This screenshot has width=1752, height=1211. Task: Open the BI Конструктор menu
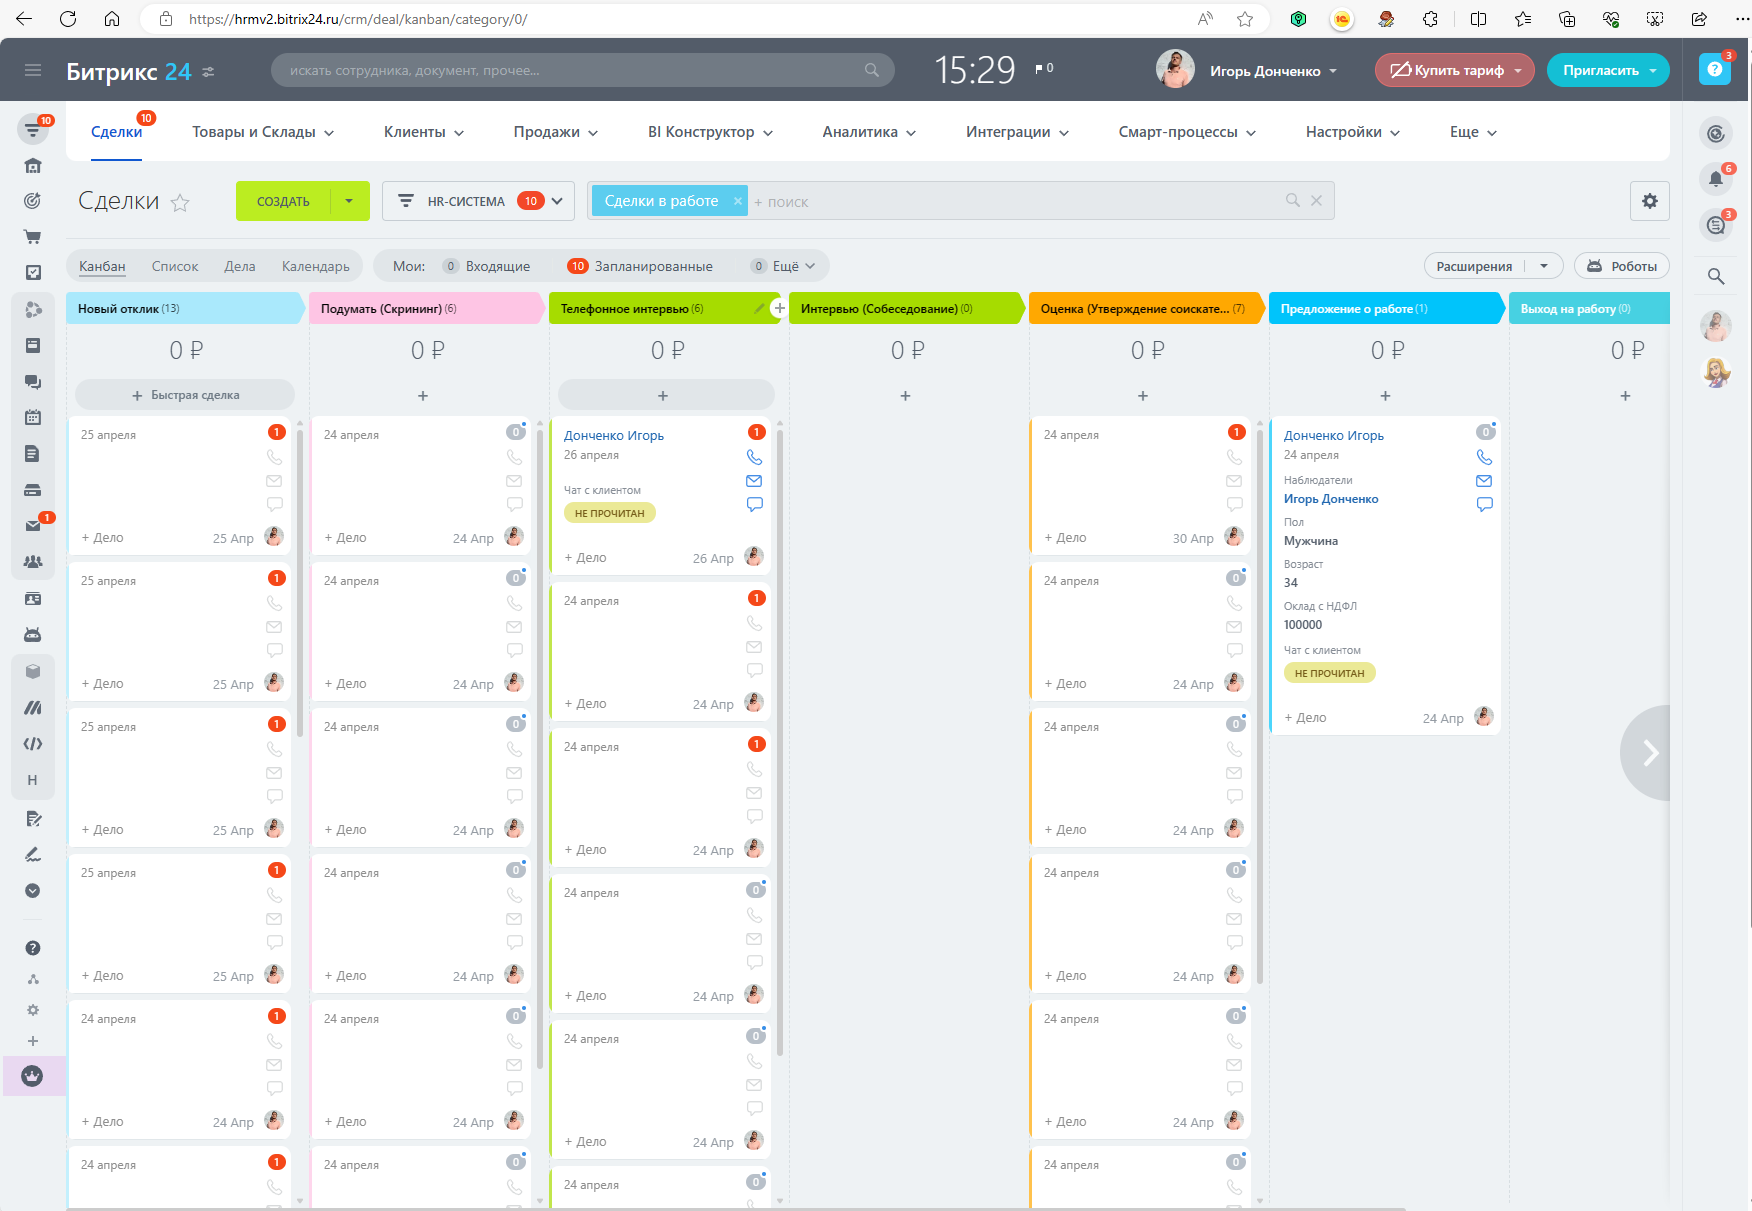pos(710,132)
